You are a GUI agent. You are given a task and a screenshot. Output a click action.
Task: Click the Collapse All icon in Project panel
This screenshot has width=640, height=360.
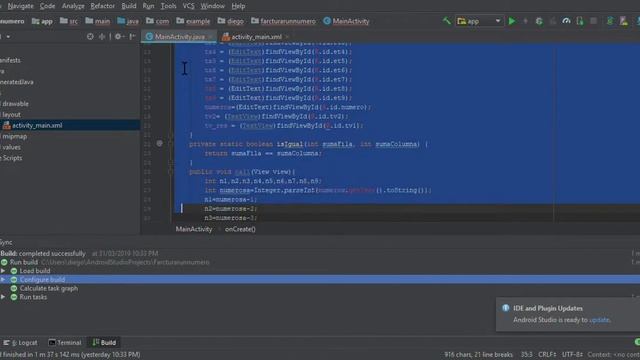pyautogui.click(x=102, y=37)
